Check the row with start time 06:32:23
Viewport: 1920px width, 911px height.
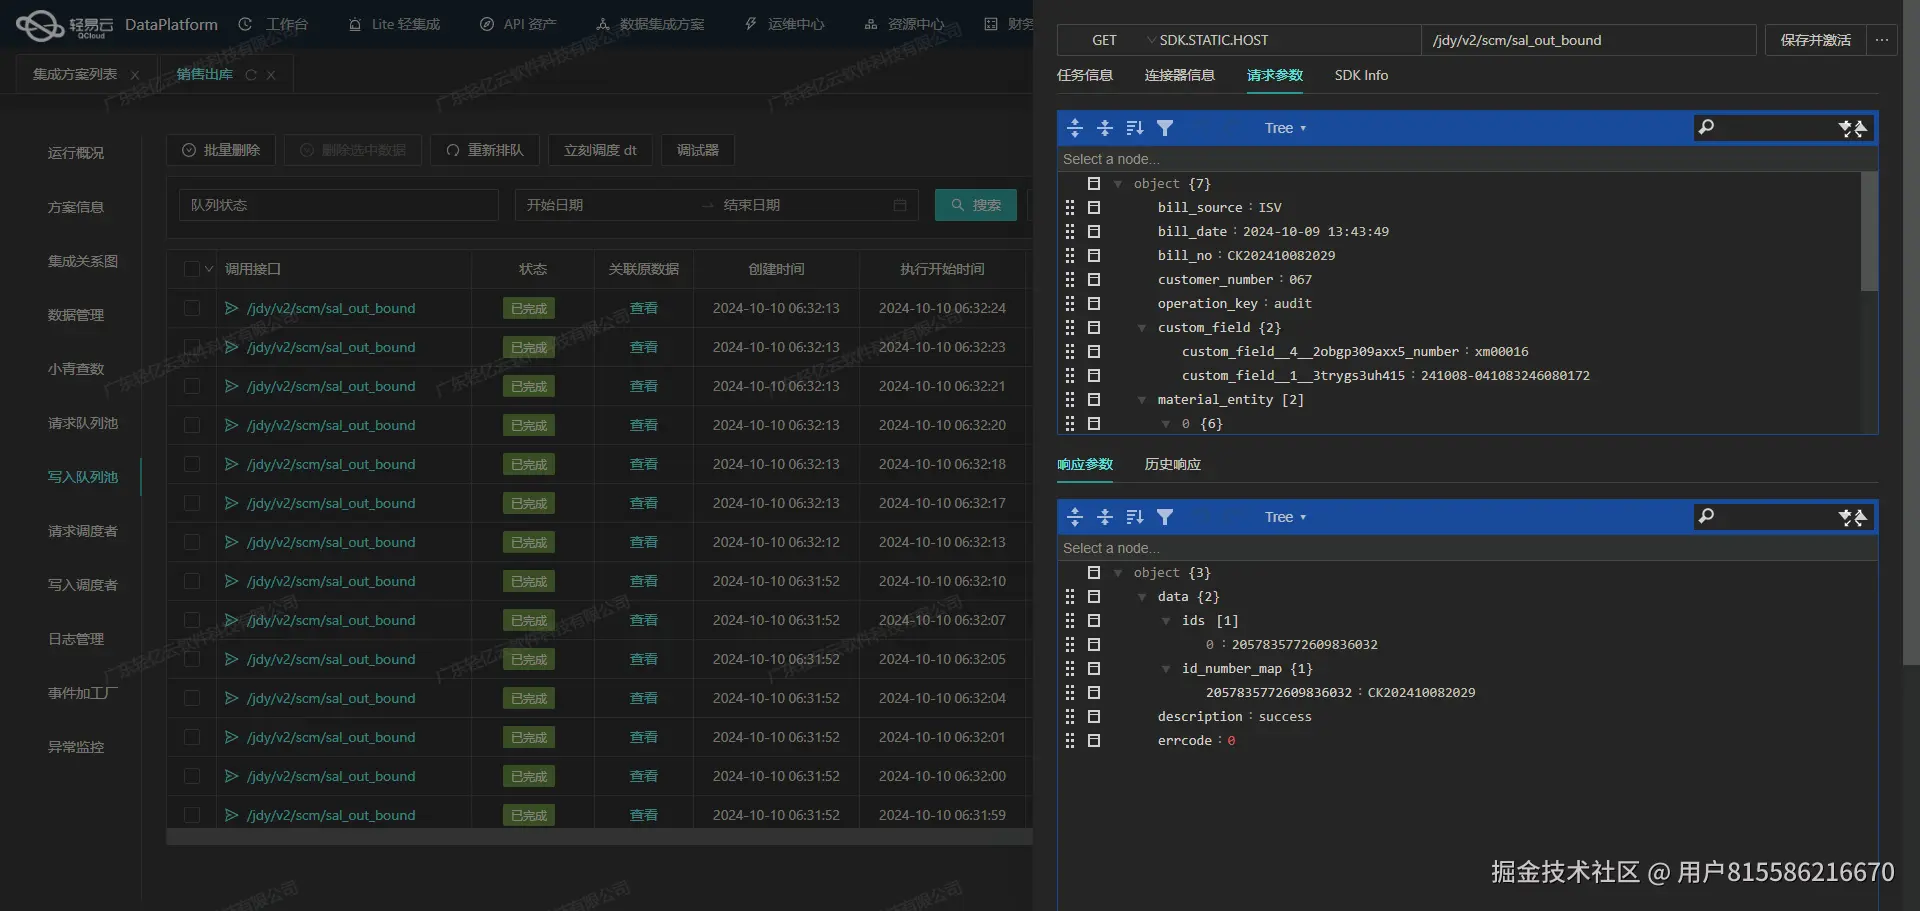(192, 347)
